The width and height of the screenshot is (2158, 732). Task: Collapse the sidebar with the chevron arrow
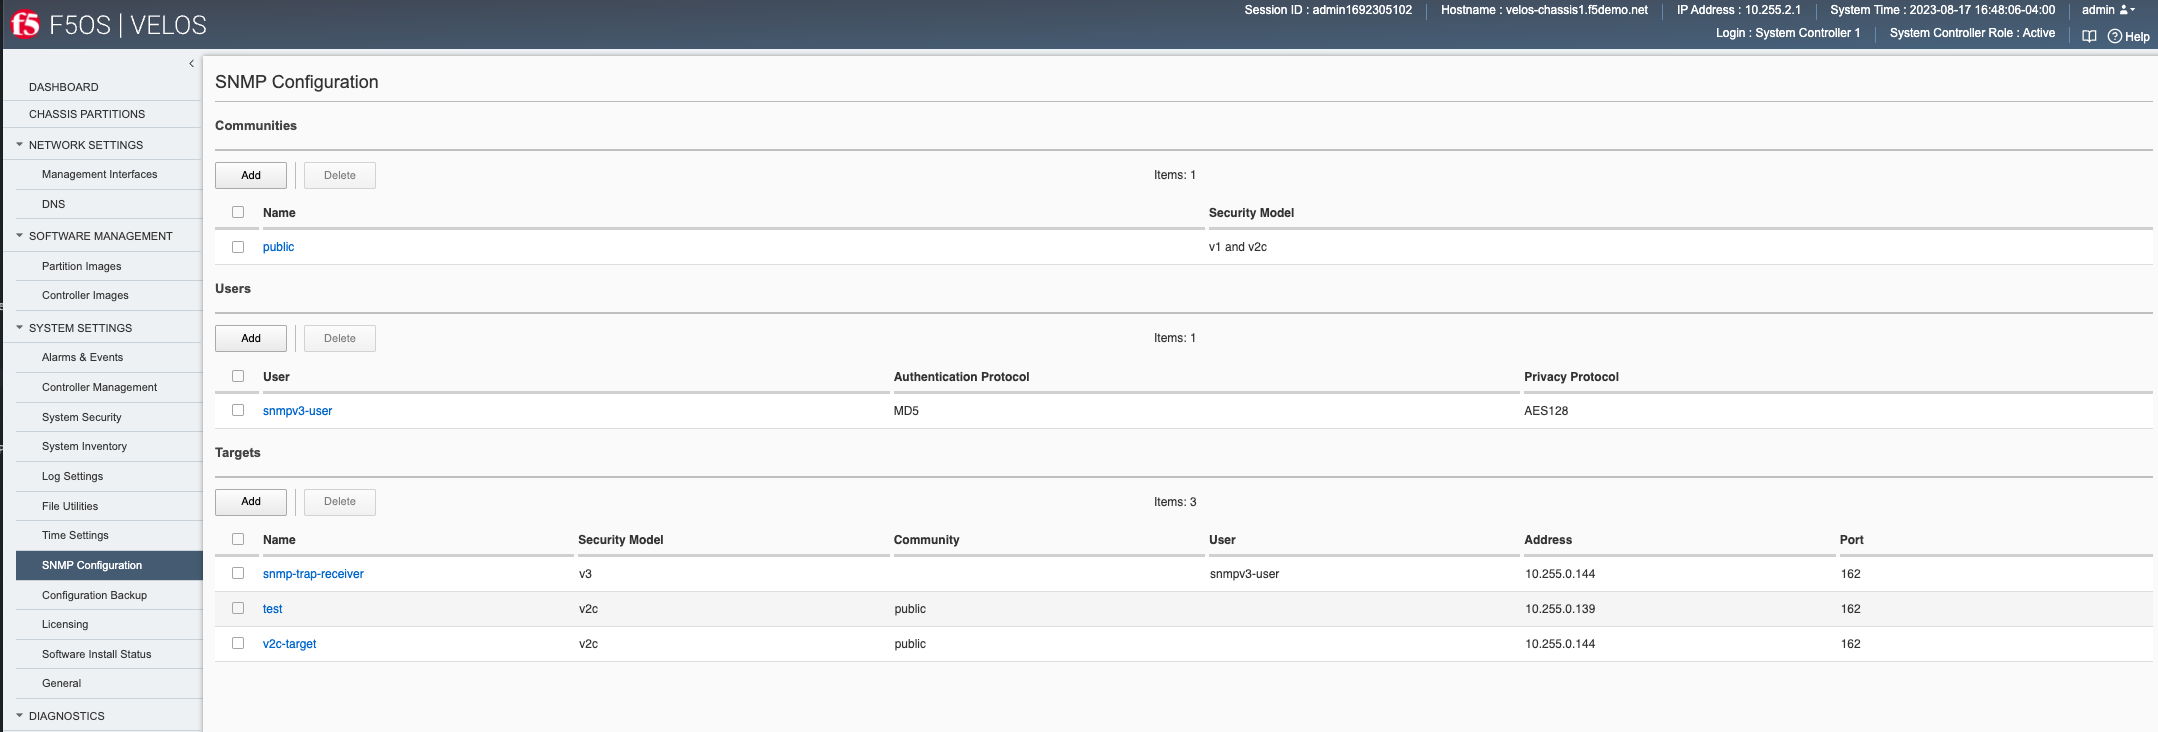[x=191, y=64]
